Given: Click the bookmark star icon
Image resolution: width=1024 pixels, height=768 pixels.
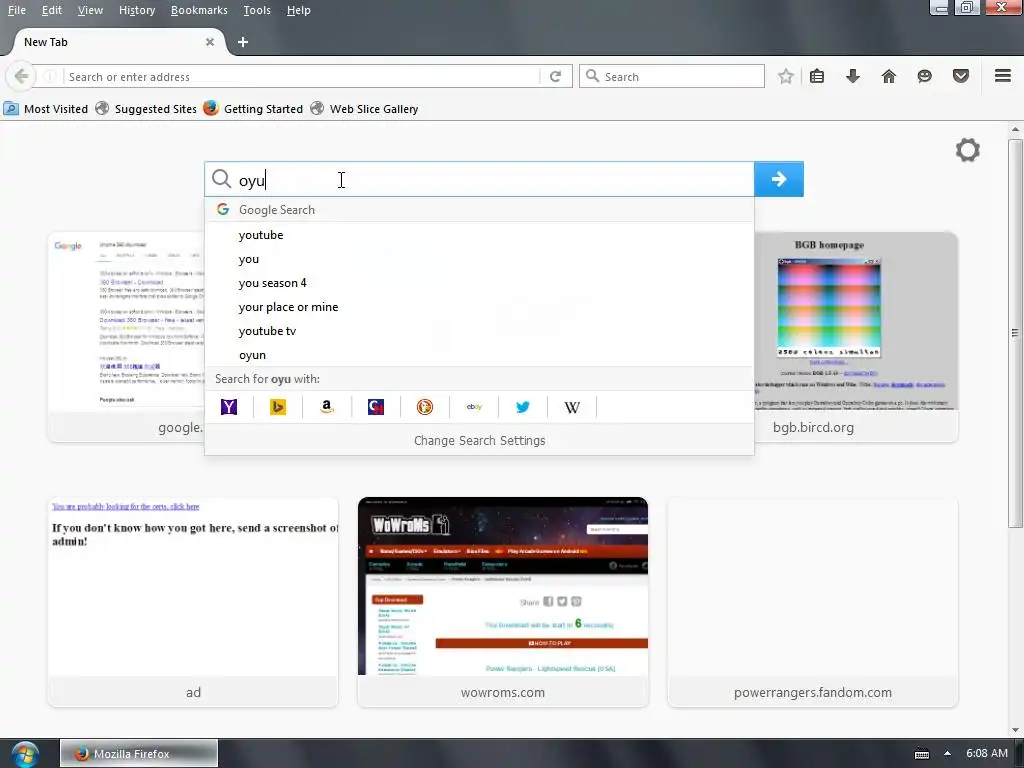Looking at the screenshot, I should pos(786,76).
